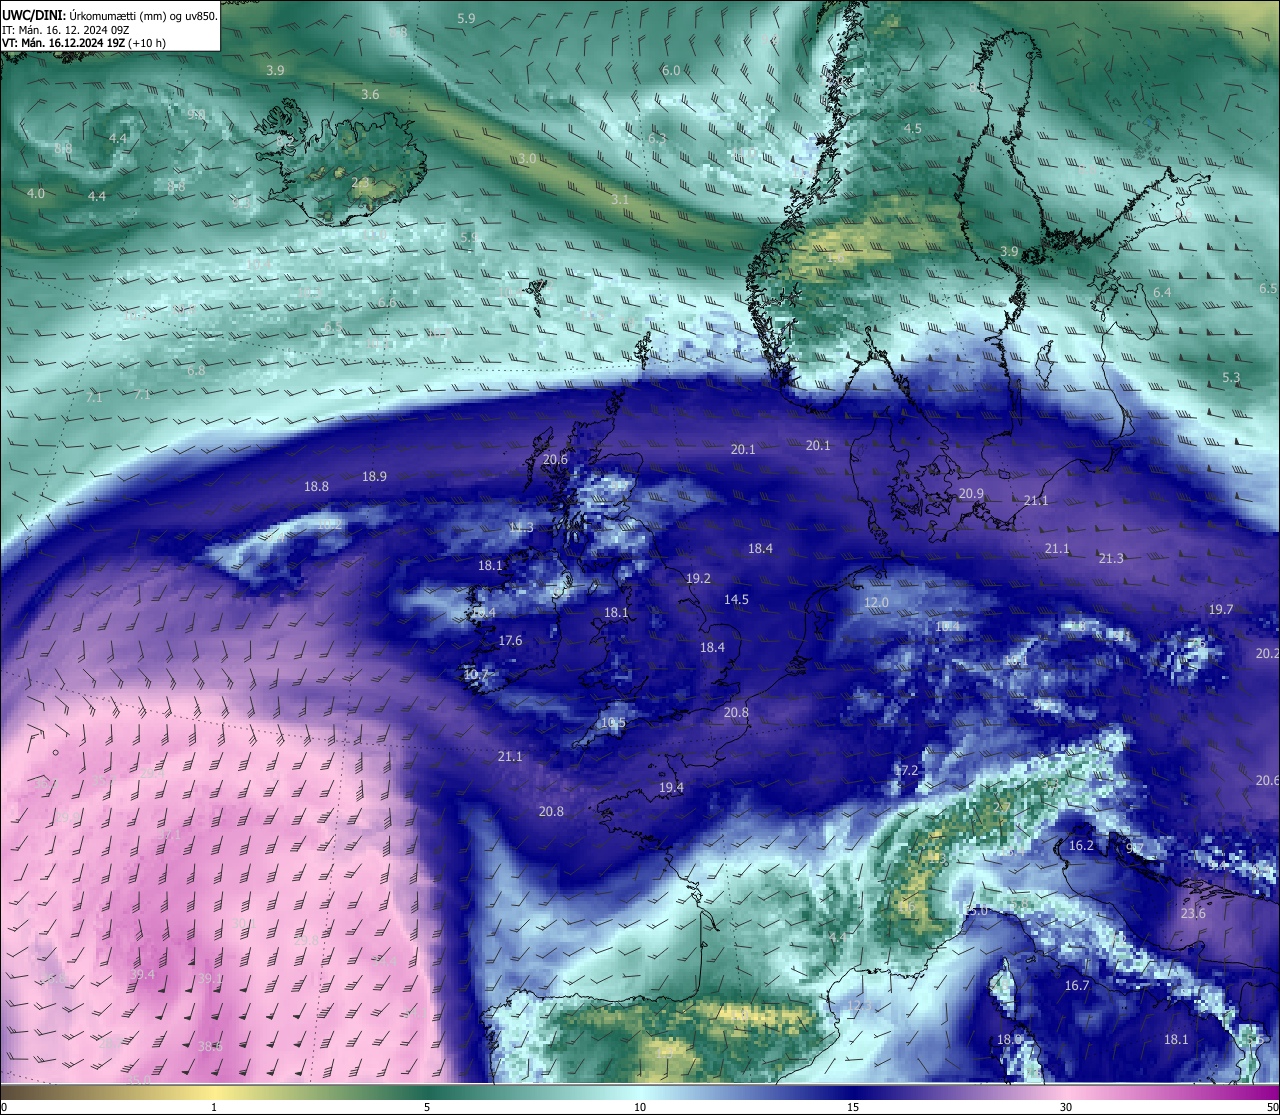Click the 4.5 value label over northern Sweden
Image resolution: width=1280 pixels, height=1115 pixels.
[913, 129]
